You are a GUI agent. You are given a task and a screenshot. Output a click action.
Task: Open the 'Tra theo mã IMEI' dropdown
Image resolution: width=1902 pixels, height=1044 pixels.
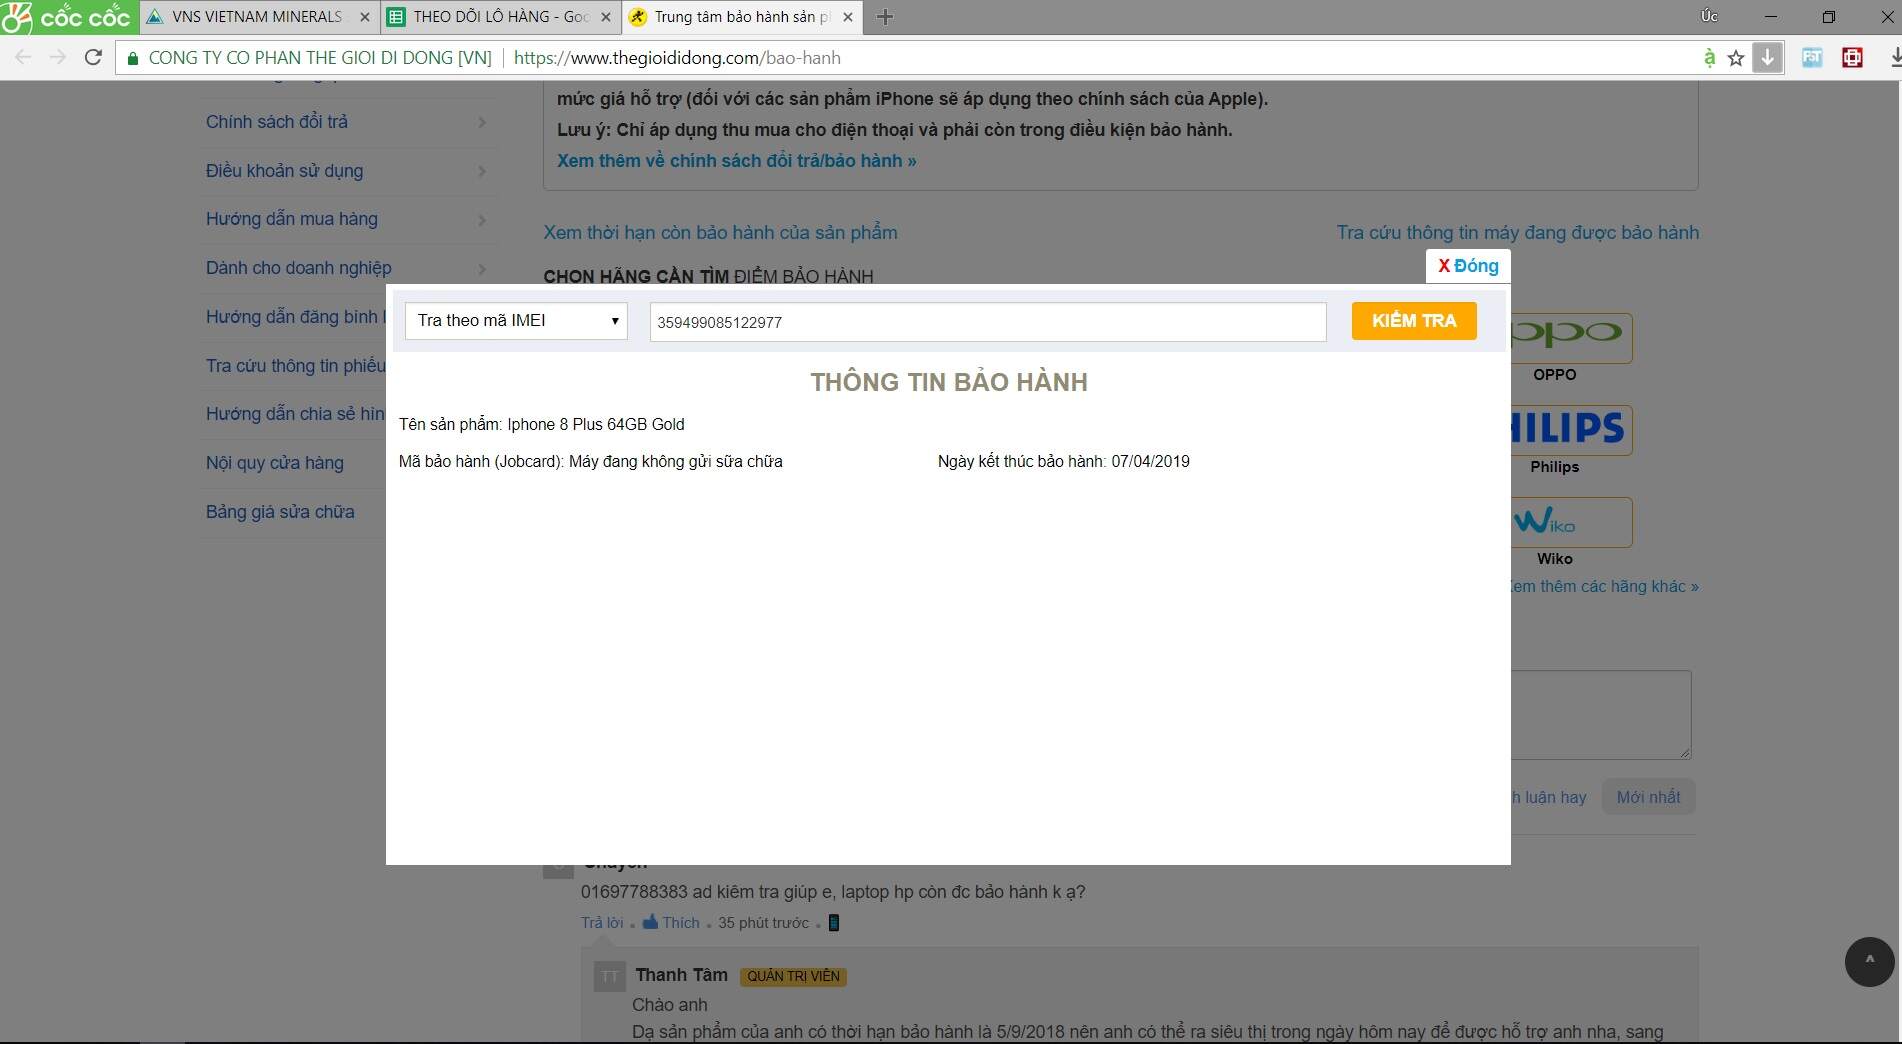(x=516, y=321)
